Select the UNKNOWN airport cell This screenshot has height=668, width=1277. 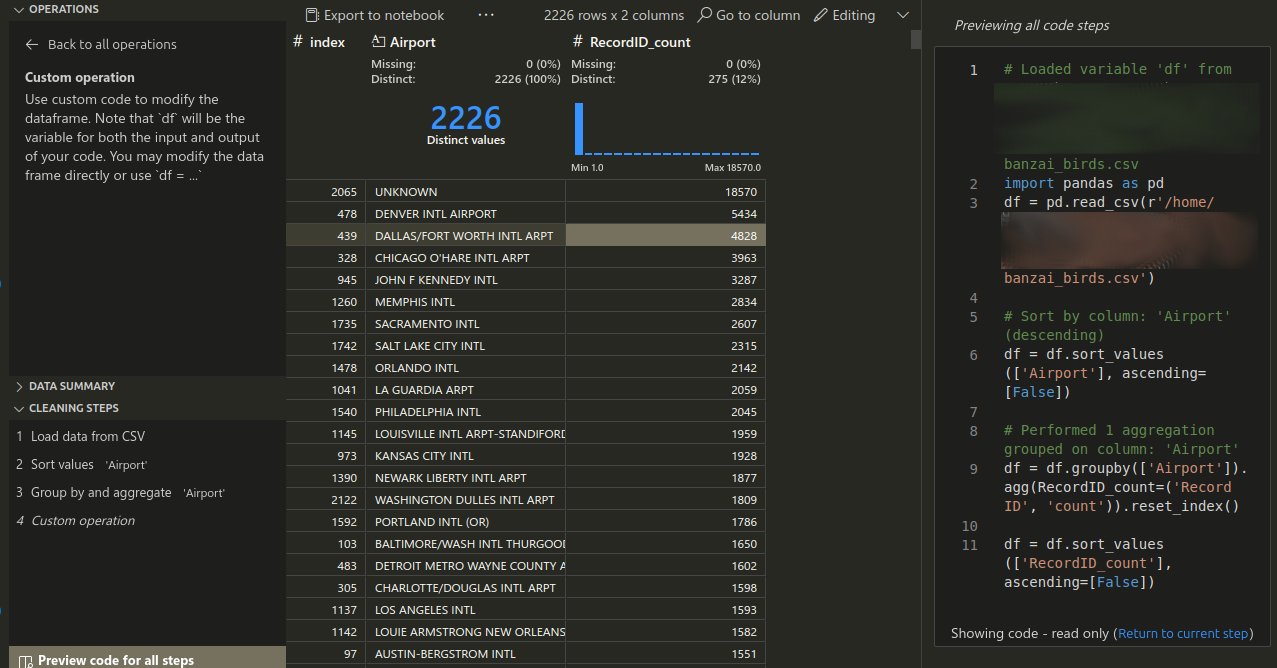(465, 192)
